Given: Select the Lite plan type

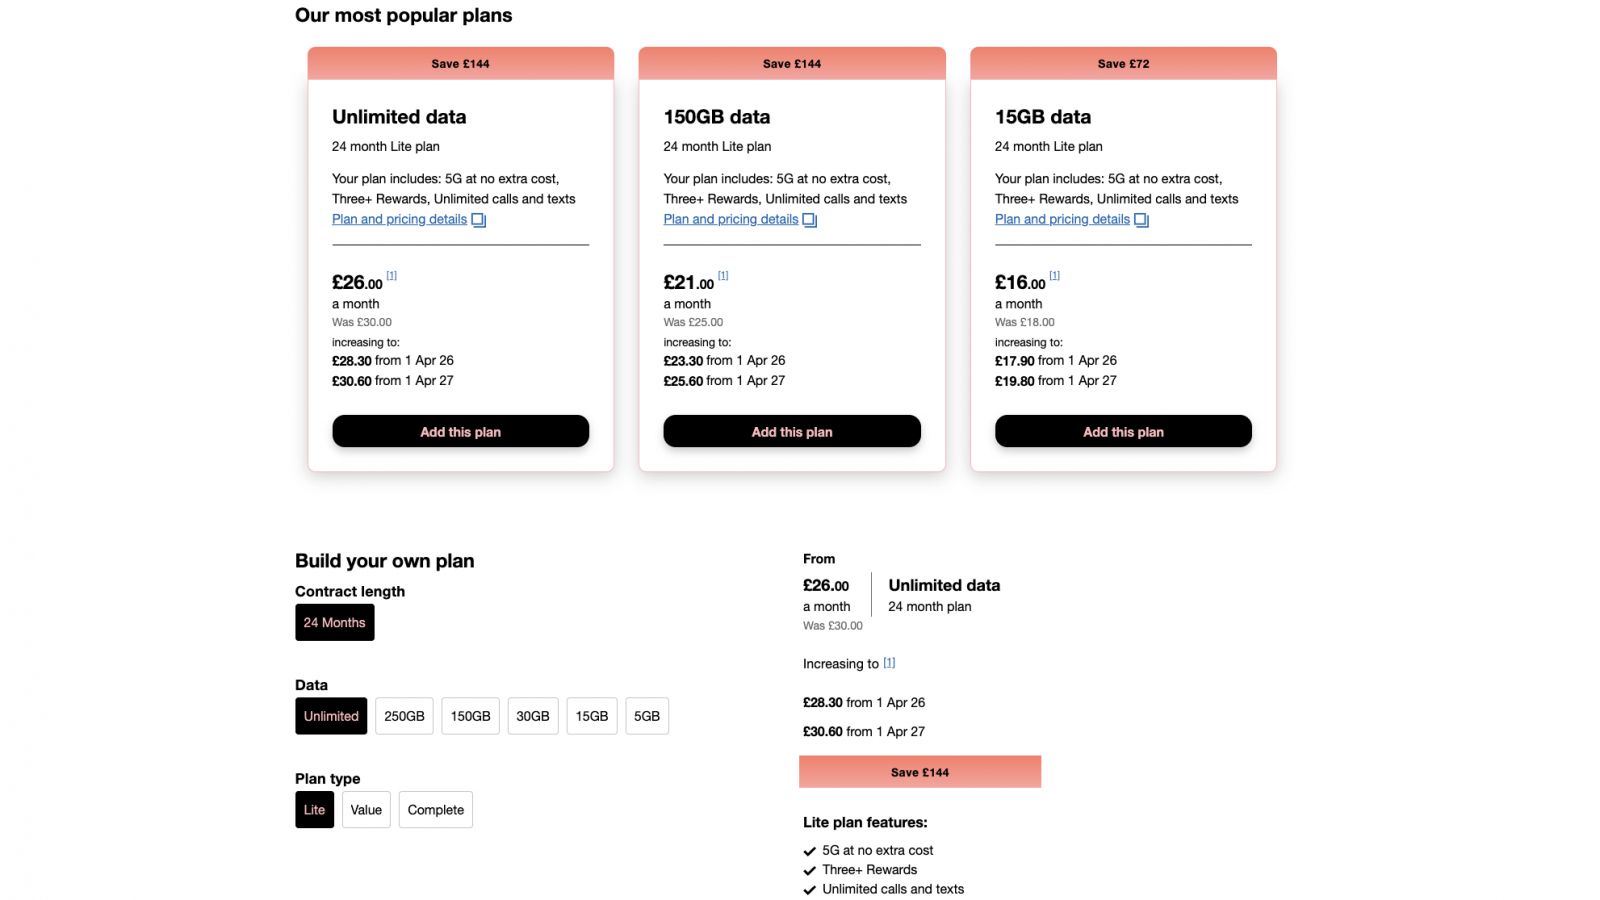Looking at the screenshot, I should click(314, 810).
